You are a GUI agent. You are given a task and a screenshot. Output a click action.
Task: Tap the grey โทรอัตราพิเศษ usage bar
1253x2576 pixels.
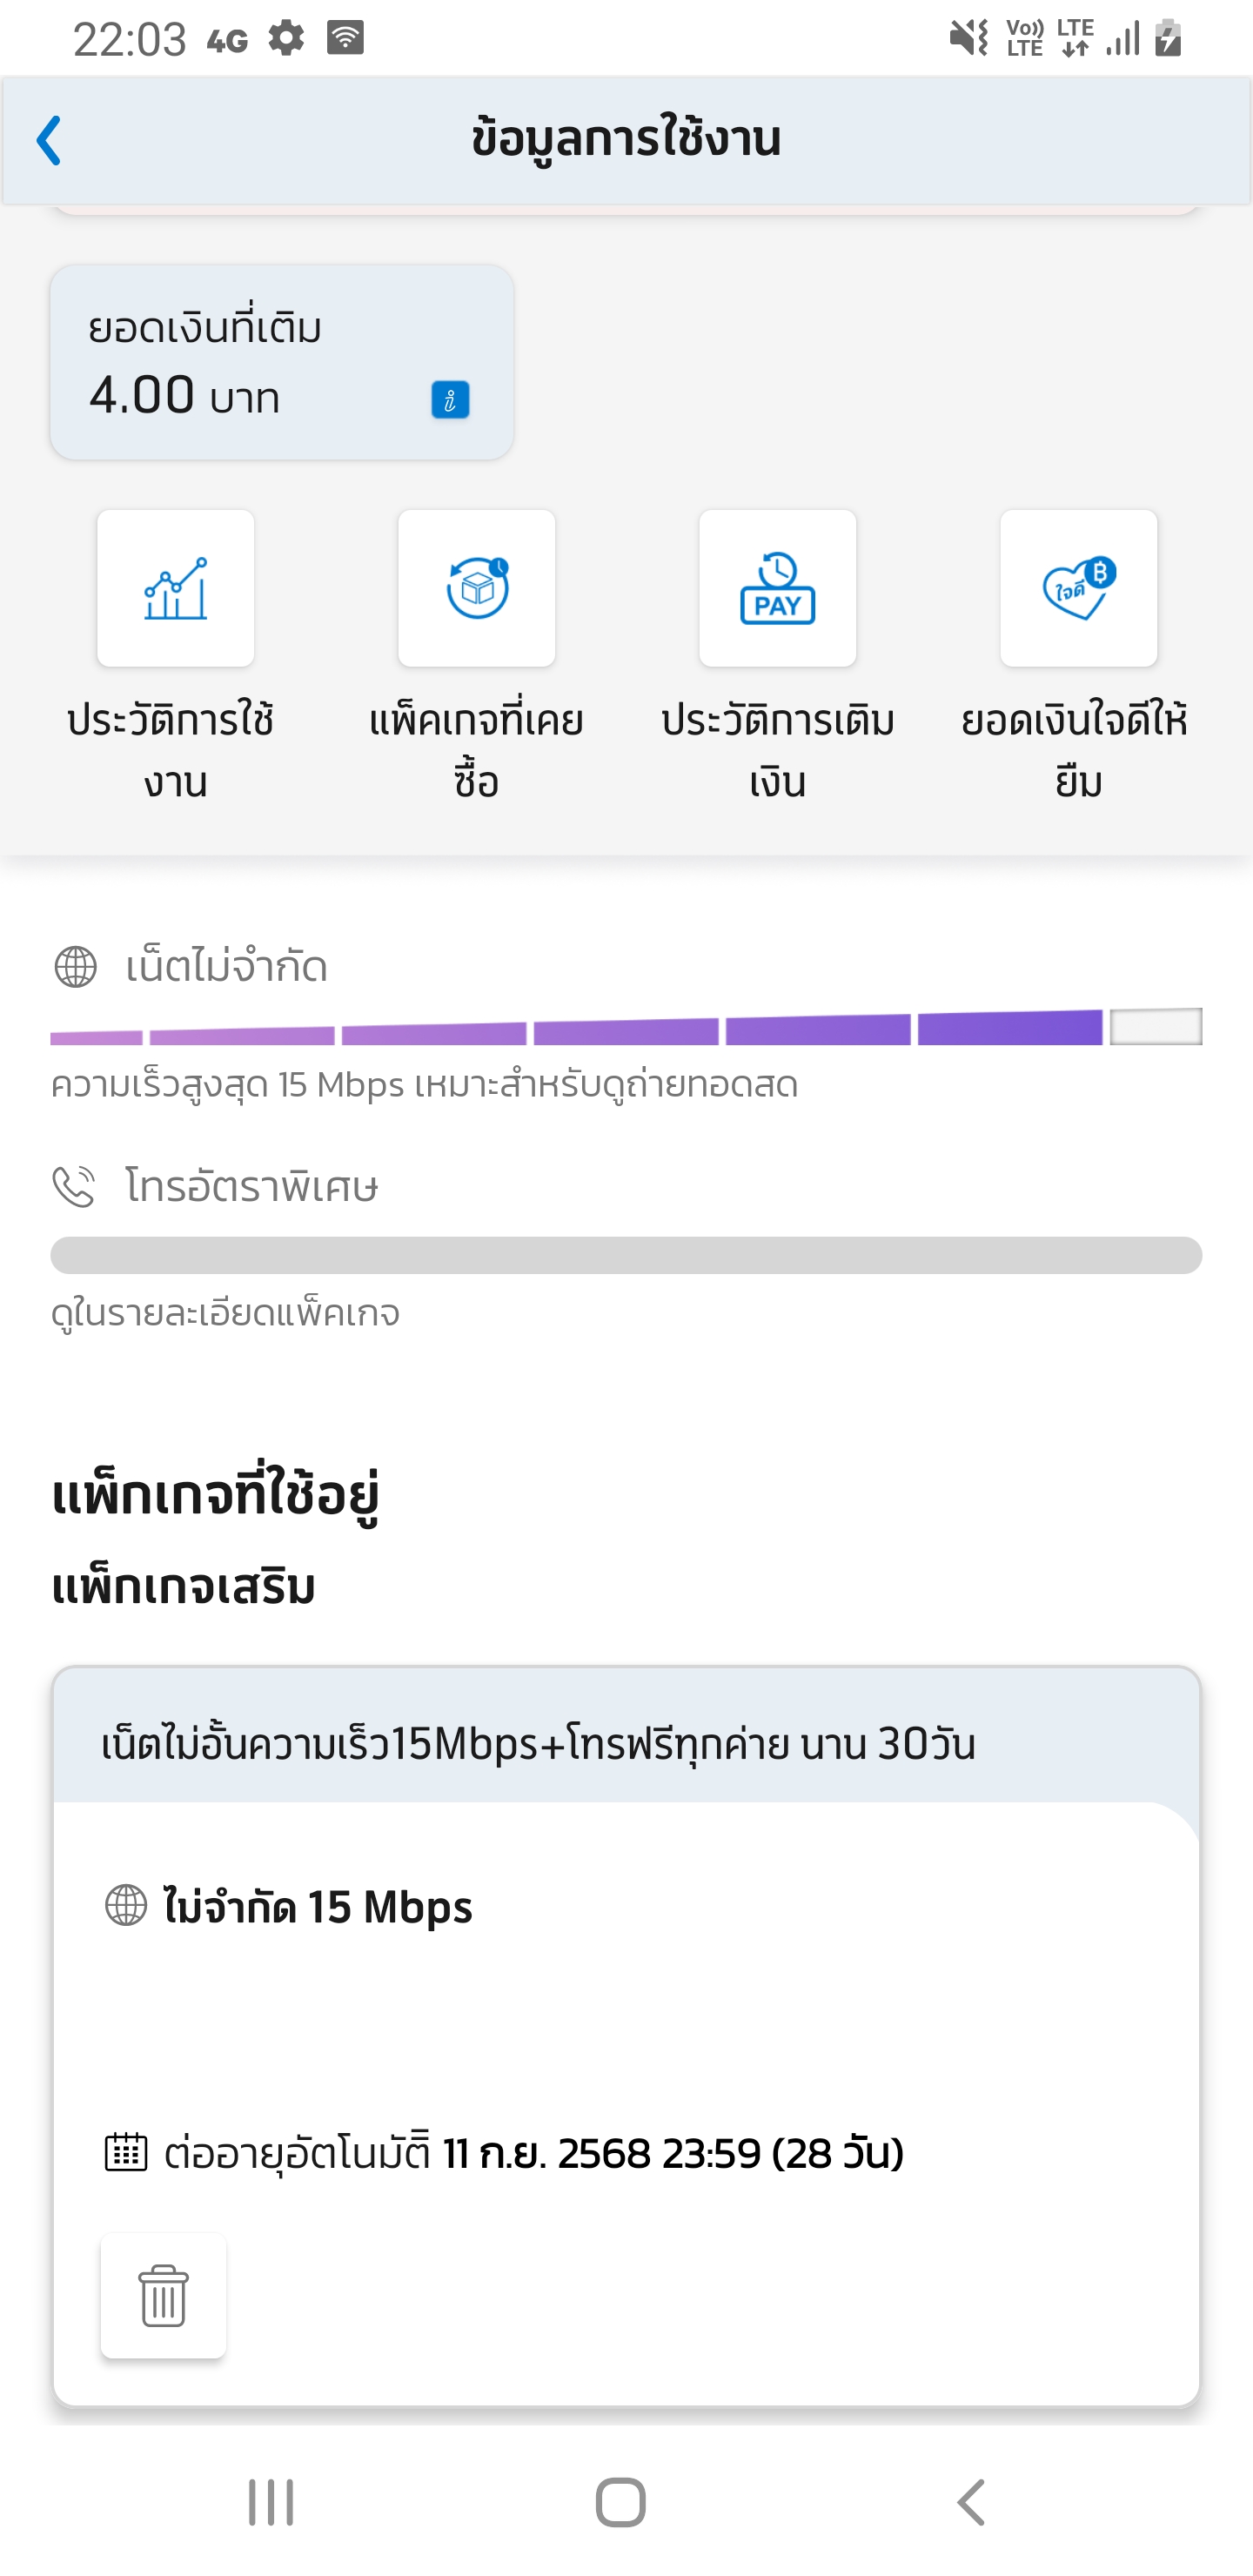[x=626, y=1255]
